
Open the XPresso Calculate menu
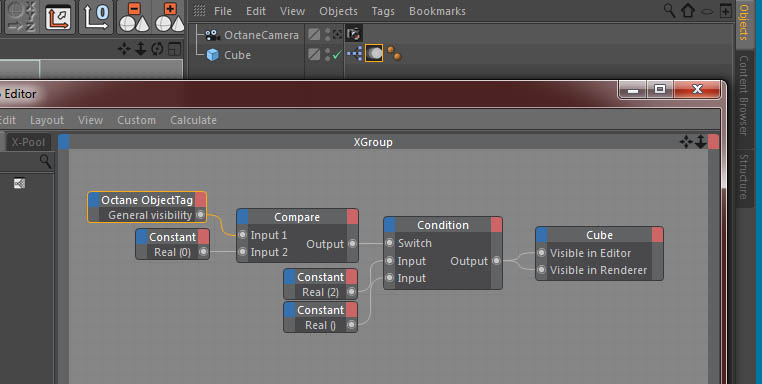coord(193,120)
